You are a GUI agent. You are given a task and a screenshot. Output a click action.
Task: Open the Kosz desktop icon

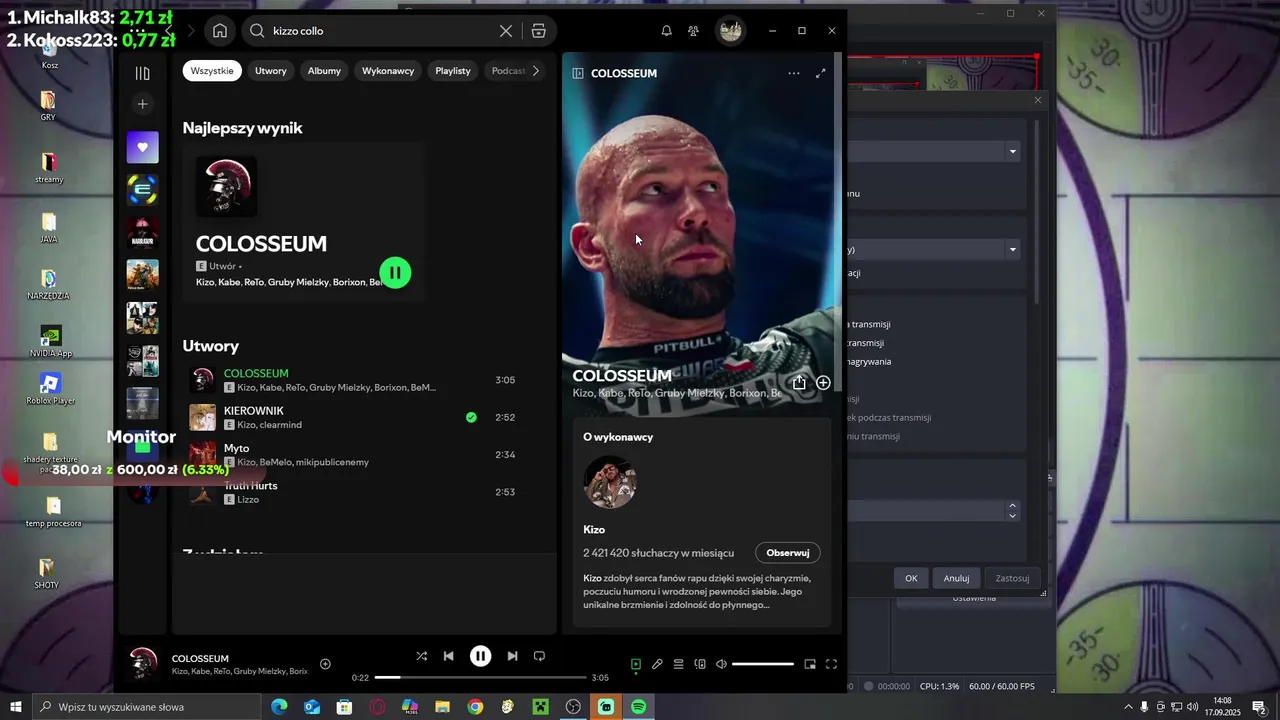point(49,53)
